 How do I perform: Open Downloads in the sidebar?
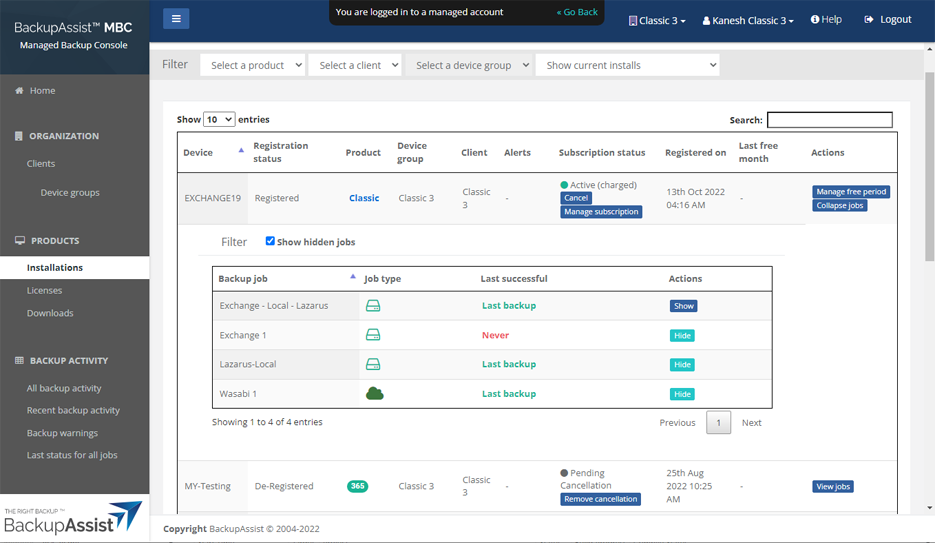click(x=50, y=313)
